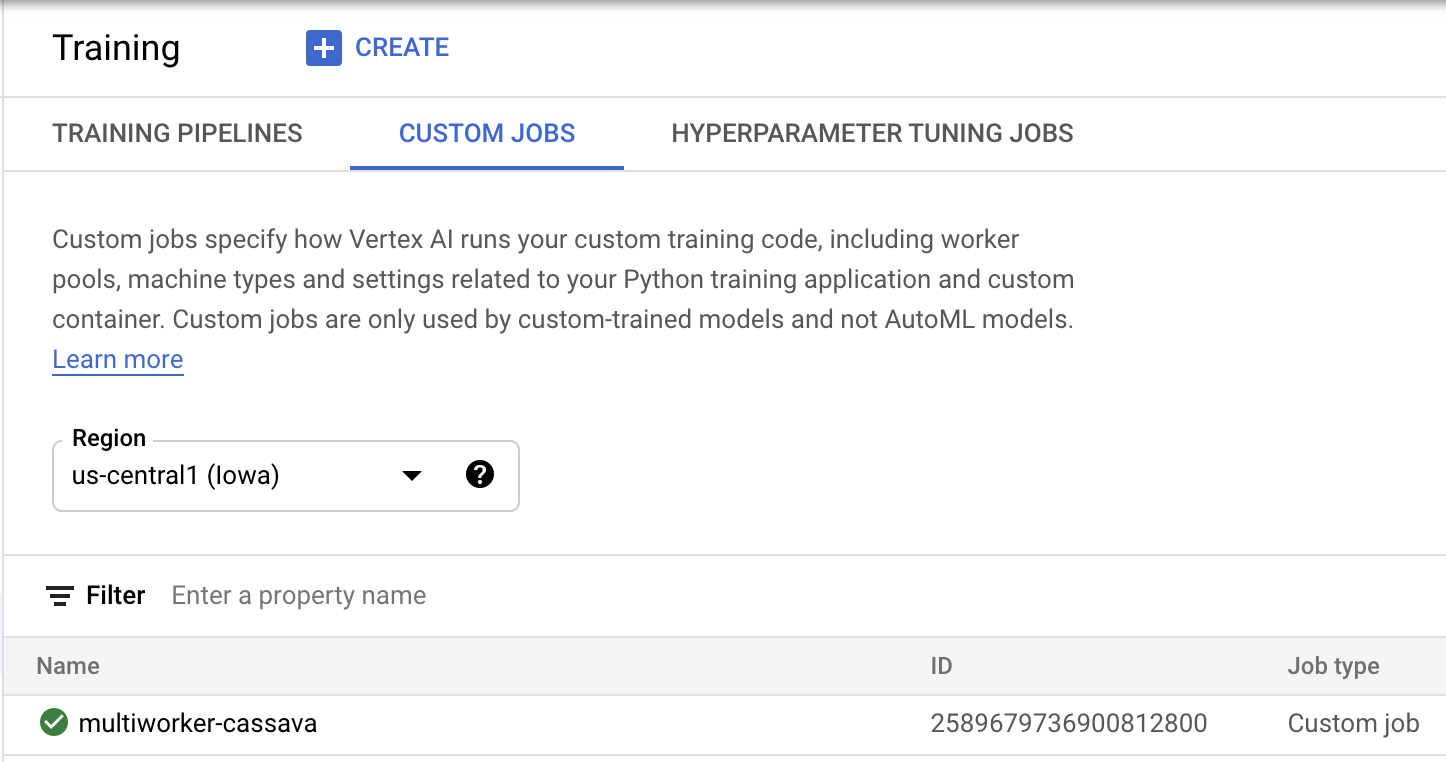Expand the region list for training jobs
The width and height of the screenshot is (1446, 762).
point(410,475)
